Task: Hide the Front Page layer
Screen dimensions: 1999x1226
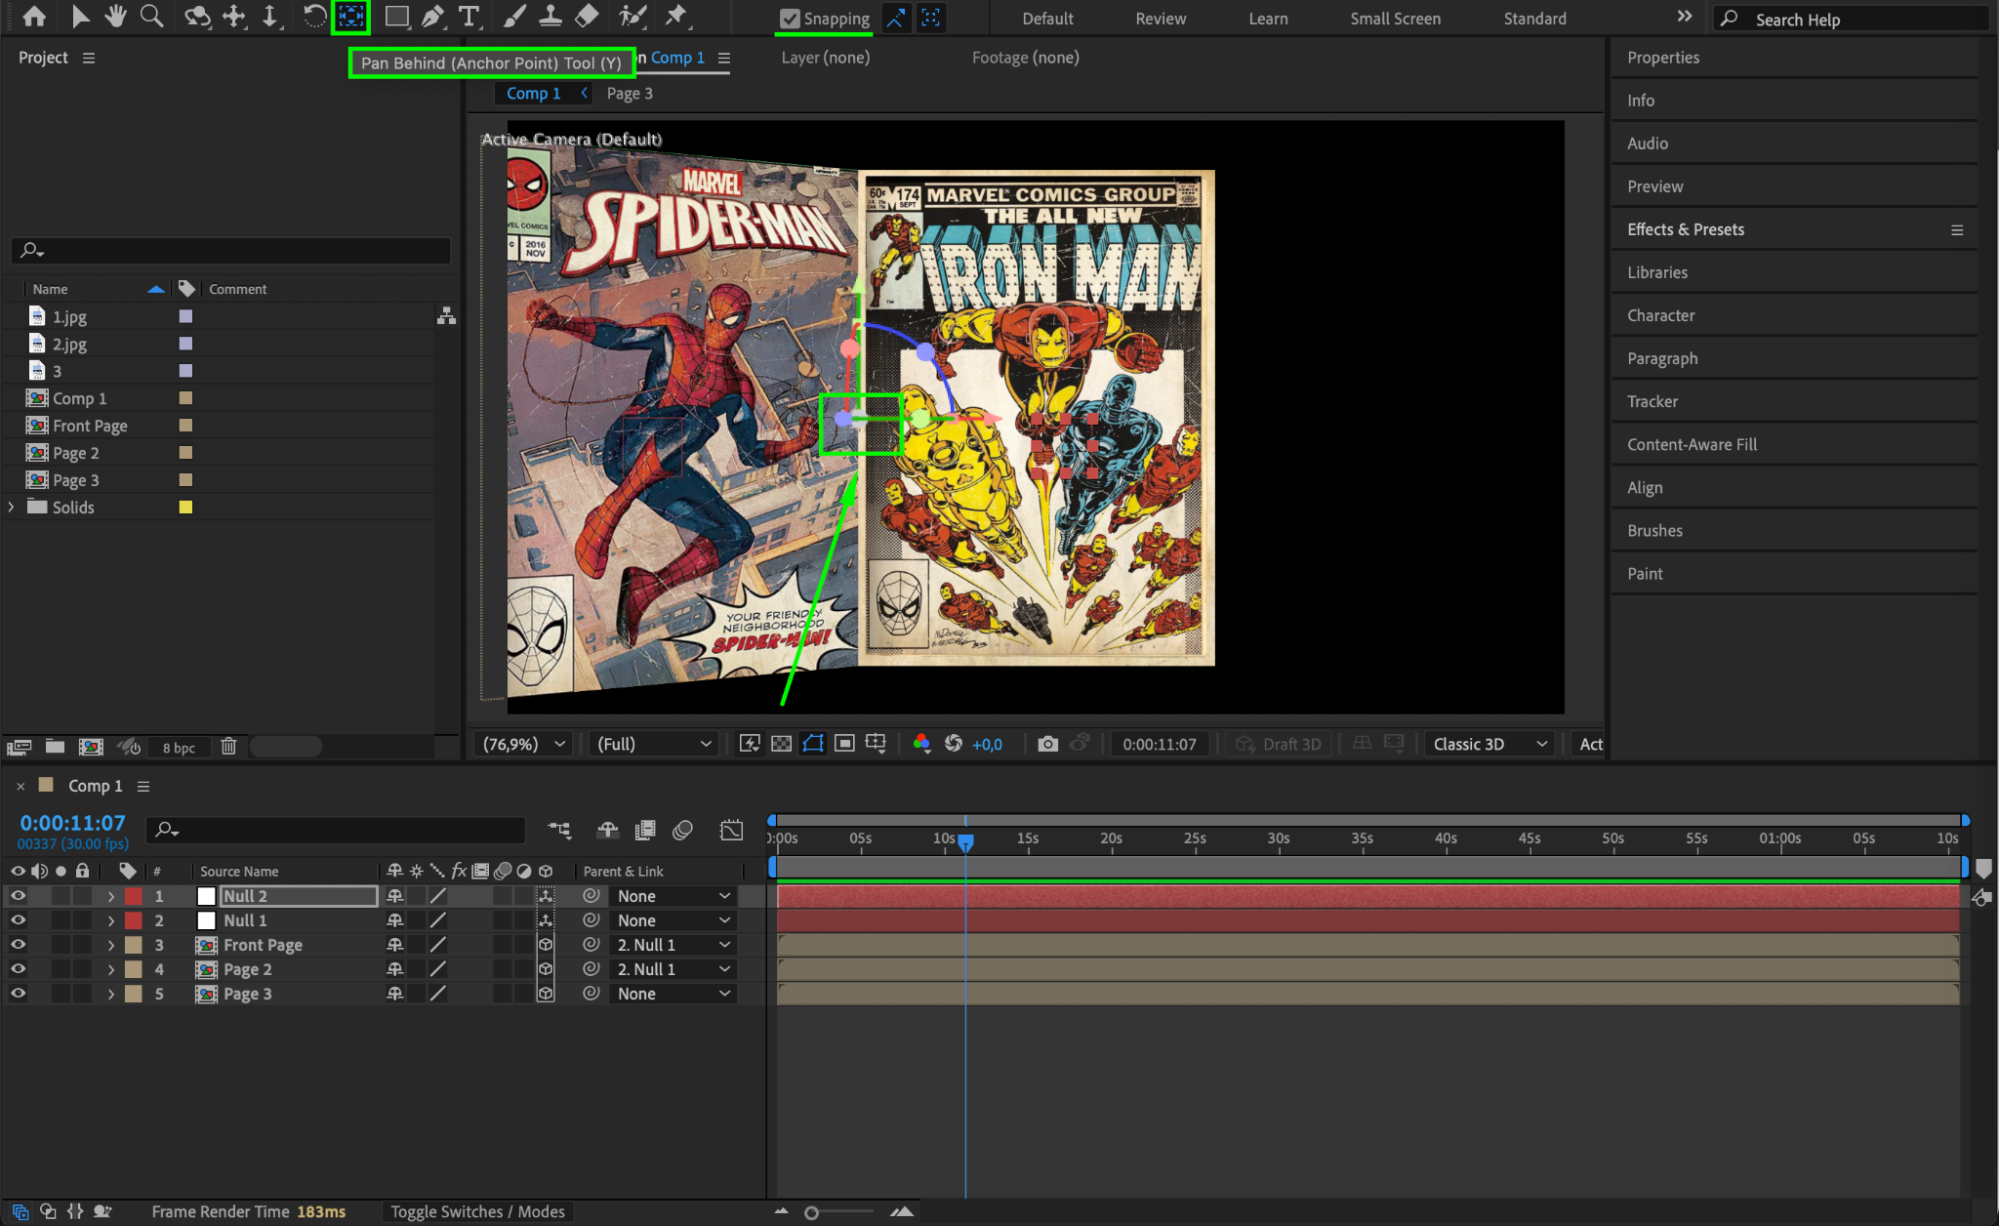Action: pos(18,944)
